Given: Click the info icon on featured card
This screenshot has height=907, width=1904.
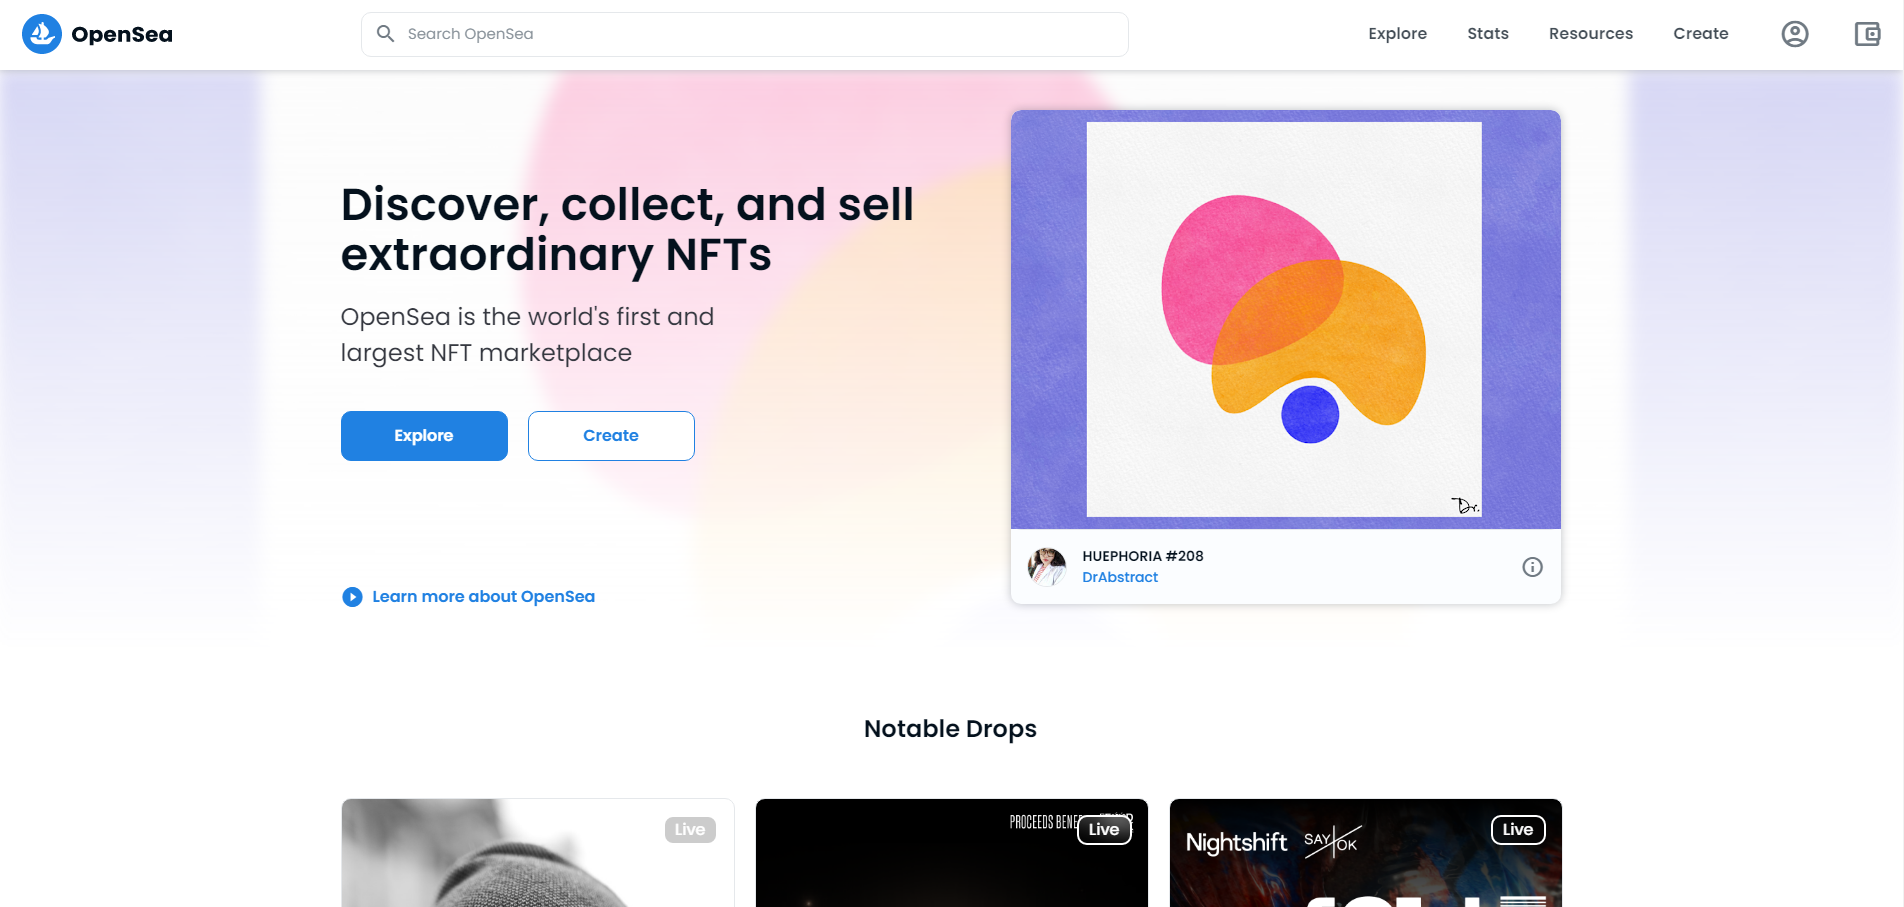Looking at the screenshot, I should (1532, 567).
